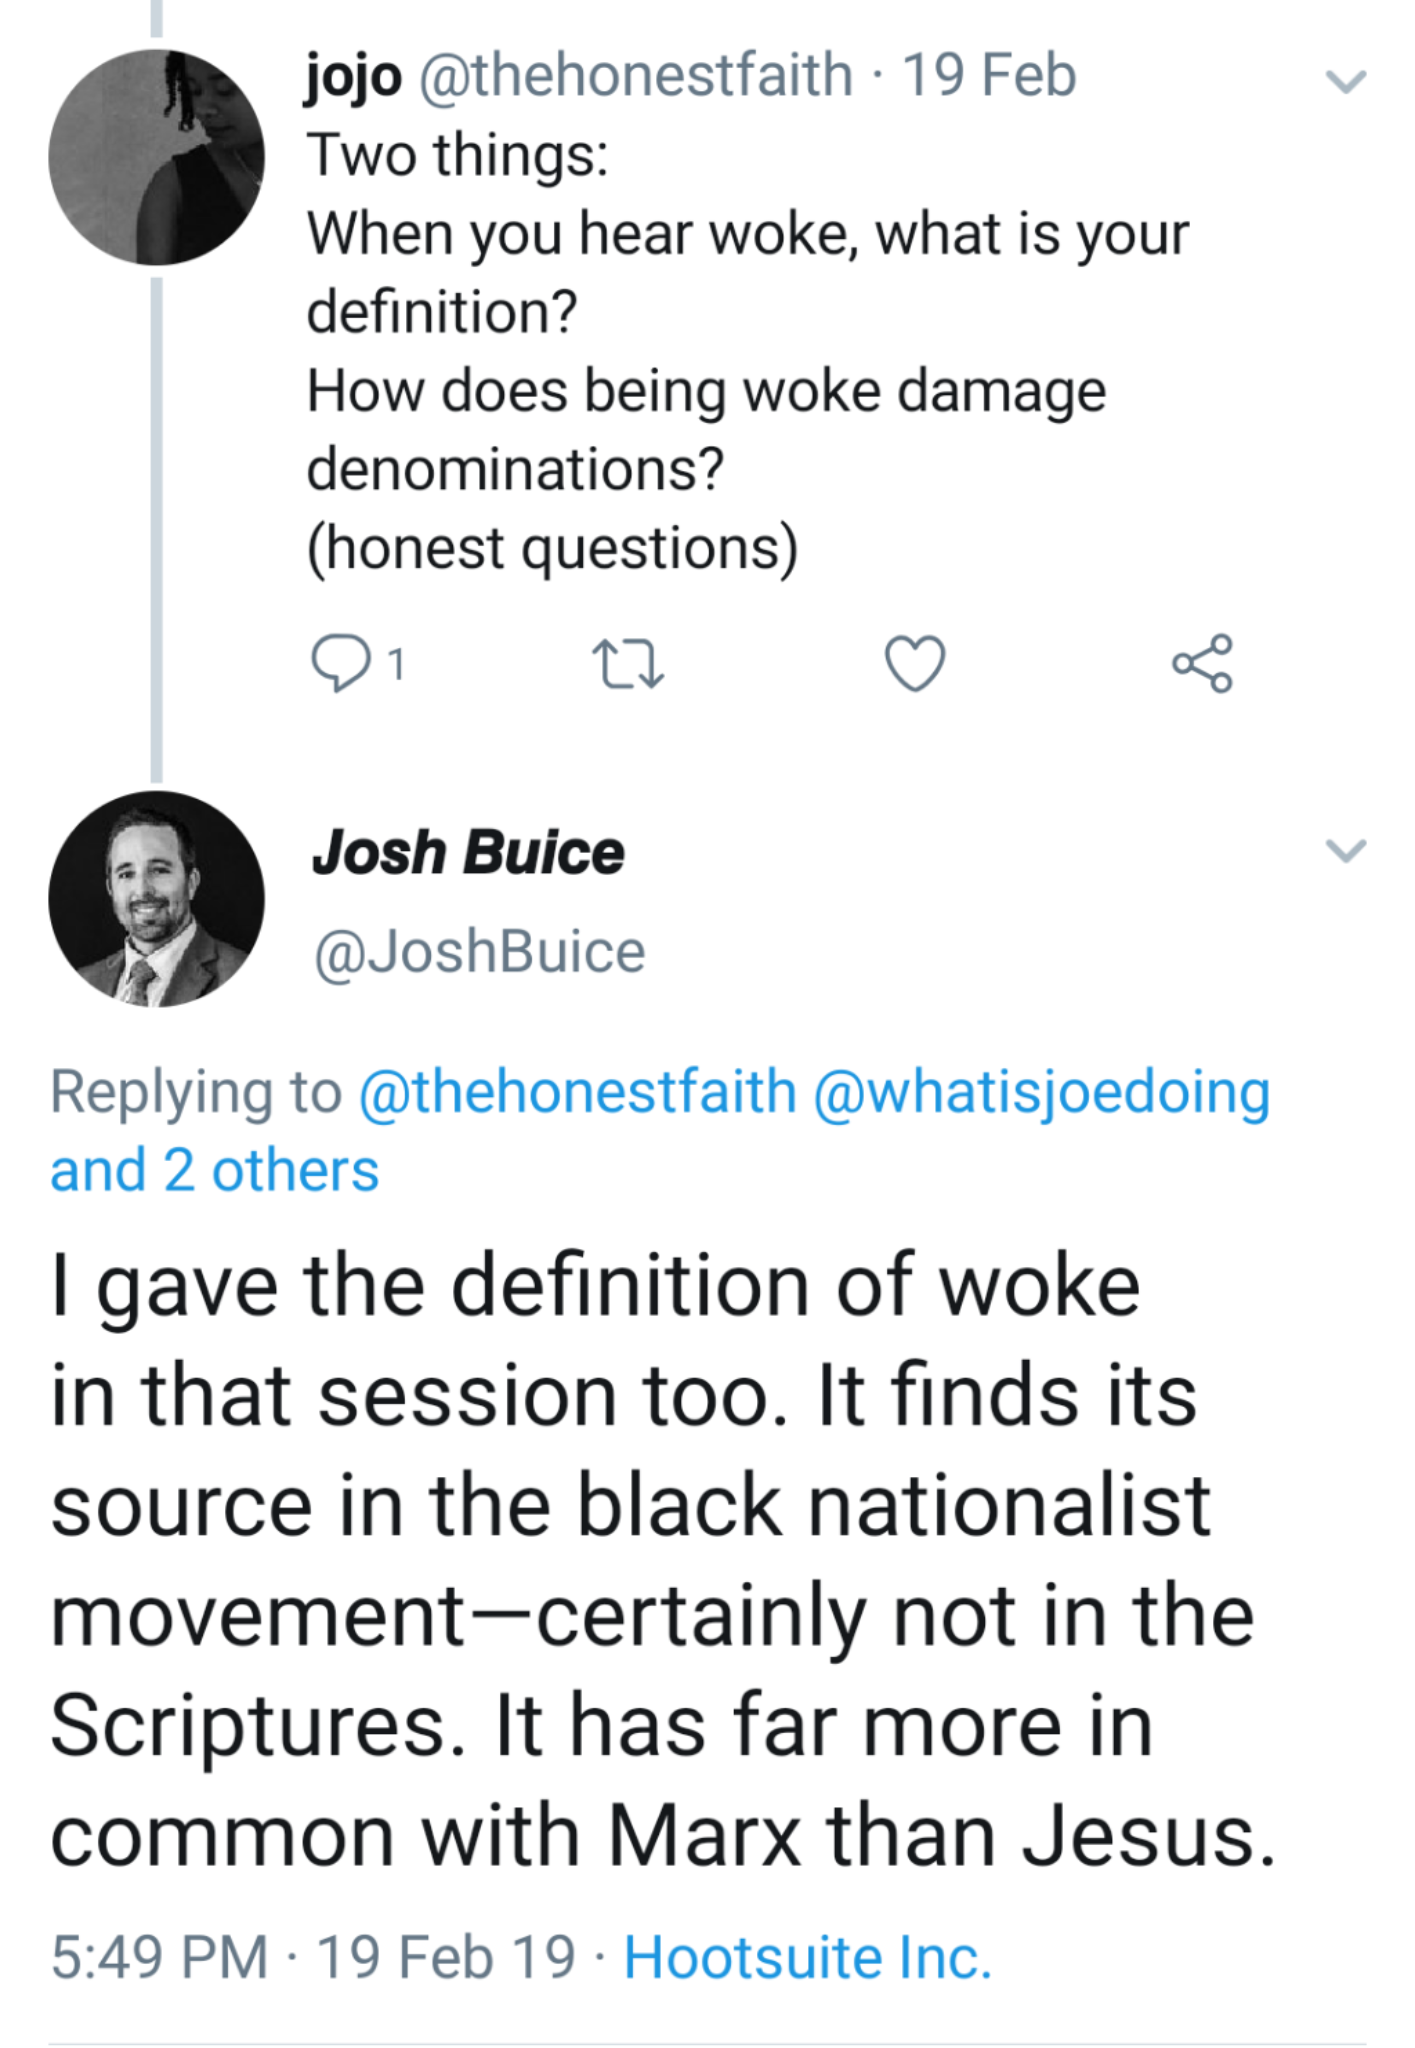
Task: Open options chevron on Josh Buice's tweet
Action: tap(1345, 851)
